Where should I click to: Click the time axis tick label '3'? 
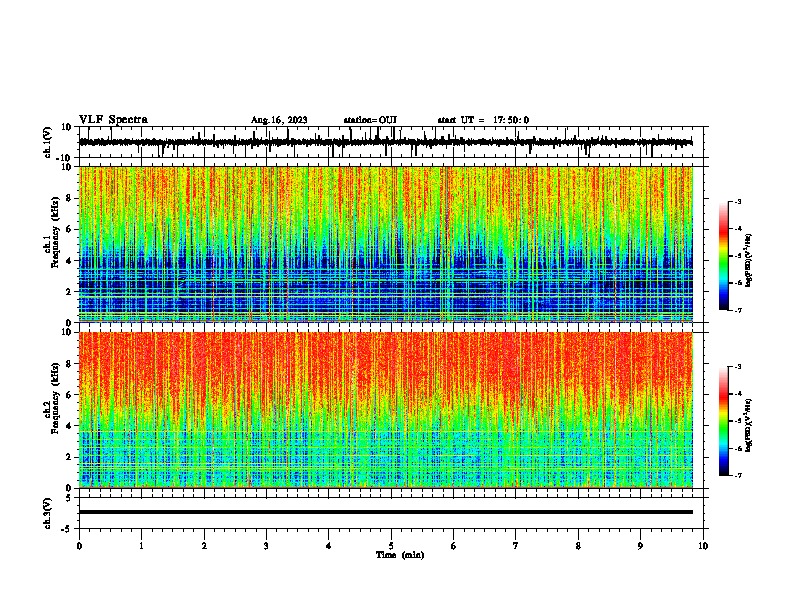pos(266,546)
